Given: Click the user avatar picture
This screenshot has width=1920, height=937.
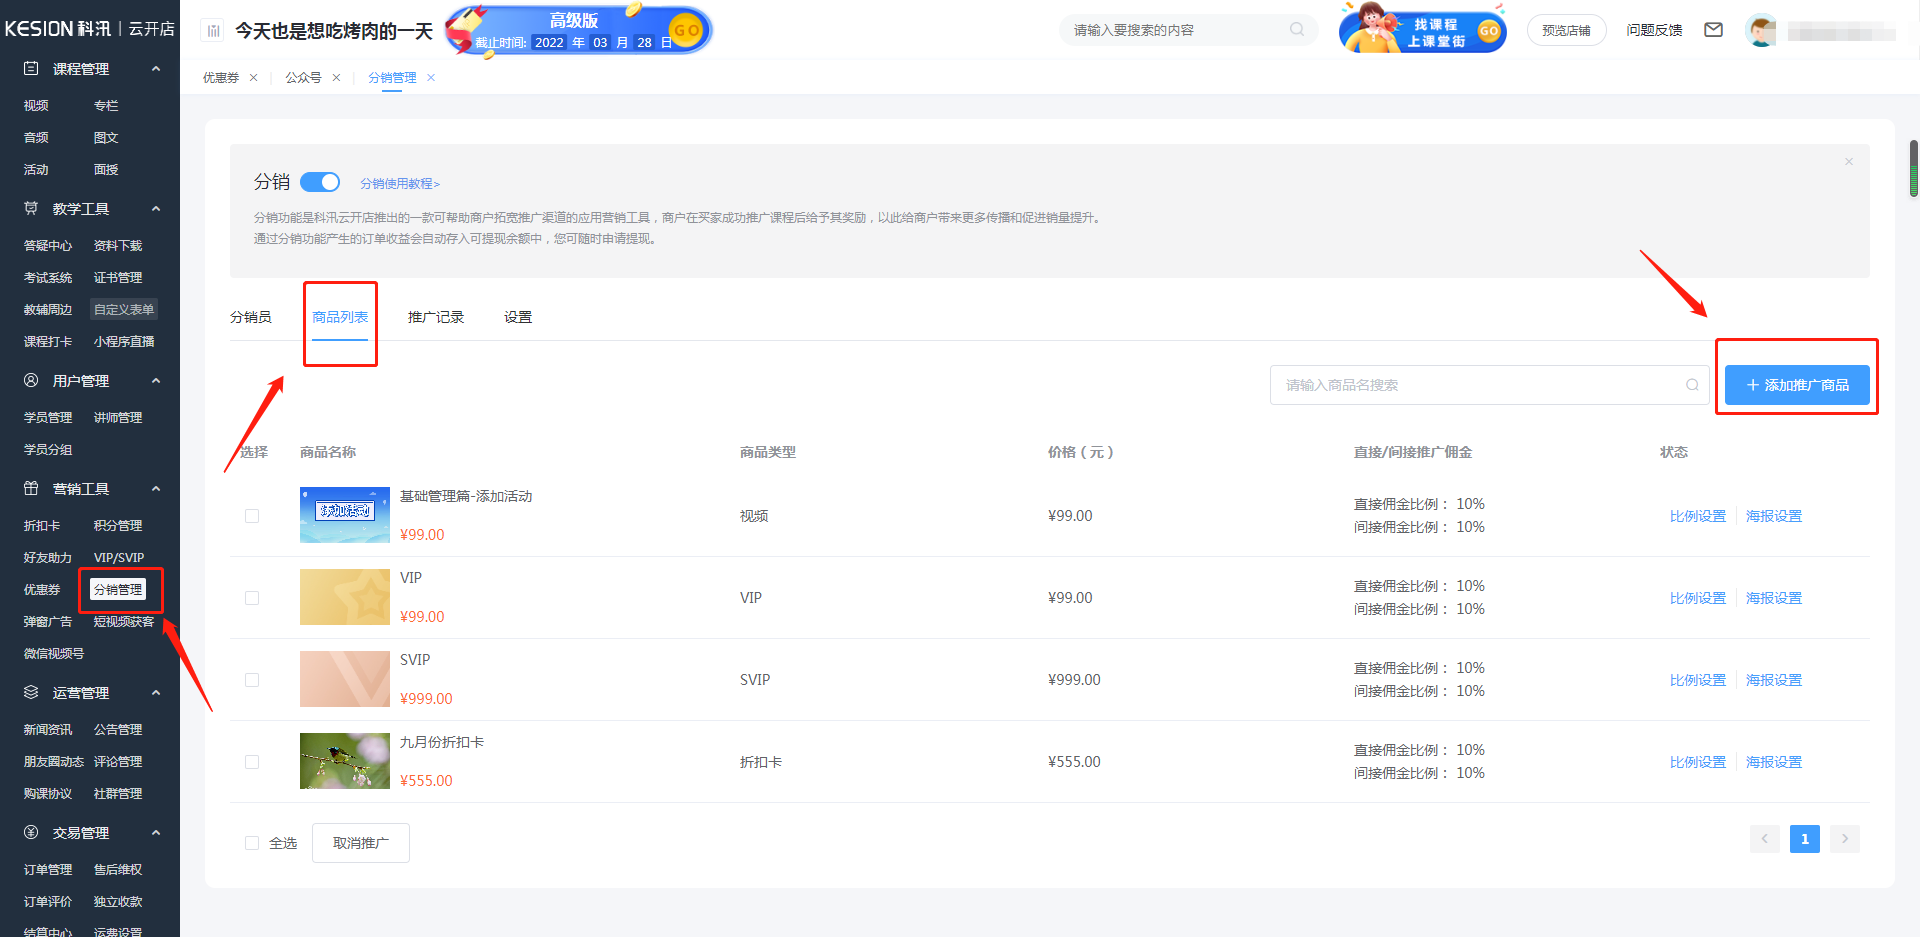Looking at the screenshot, I should (1761, 30).
